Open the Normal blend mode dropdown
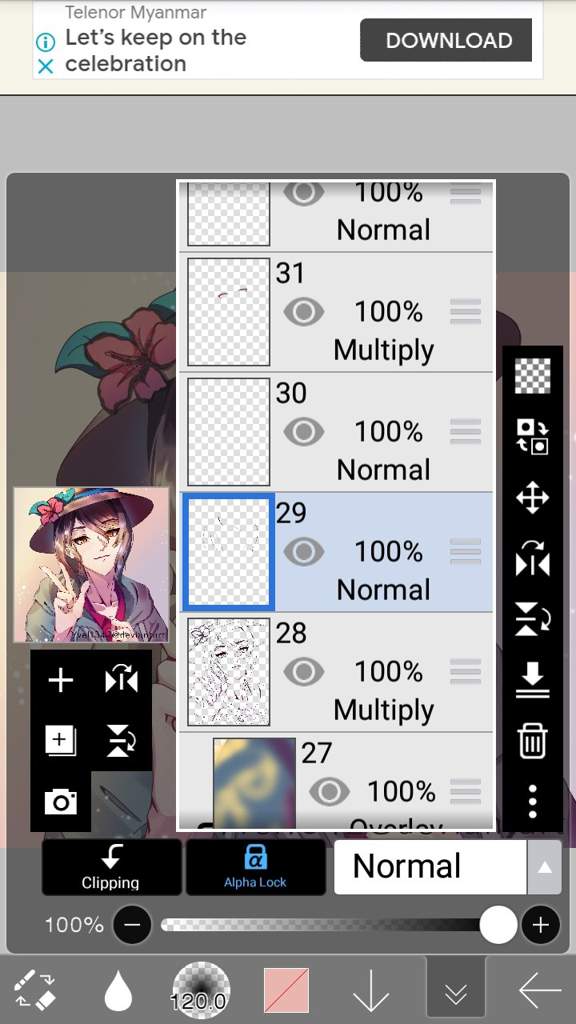 tap(430, 867)
